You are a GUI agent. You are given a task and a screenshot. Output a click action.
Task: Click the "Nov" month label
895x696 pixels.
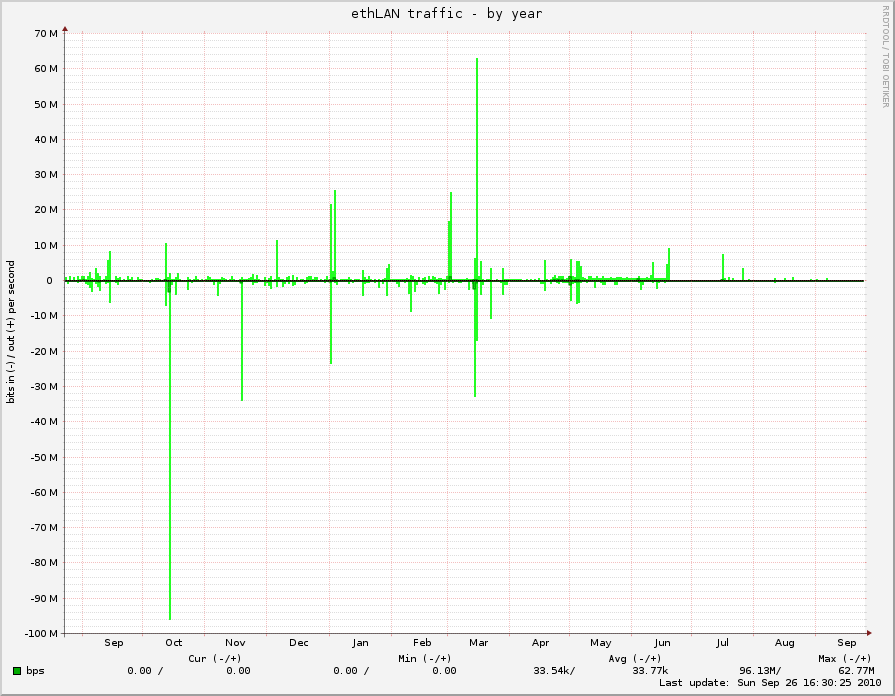pos(235,643)
